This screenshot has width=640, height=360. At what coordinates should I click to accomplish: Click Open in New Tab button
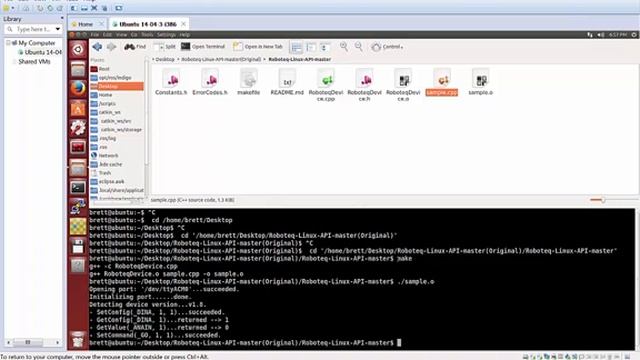point(258,47)
